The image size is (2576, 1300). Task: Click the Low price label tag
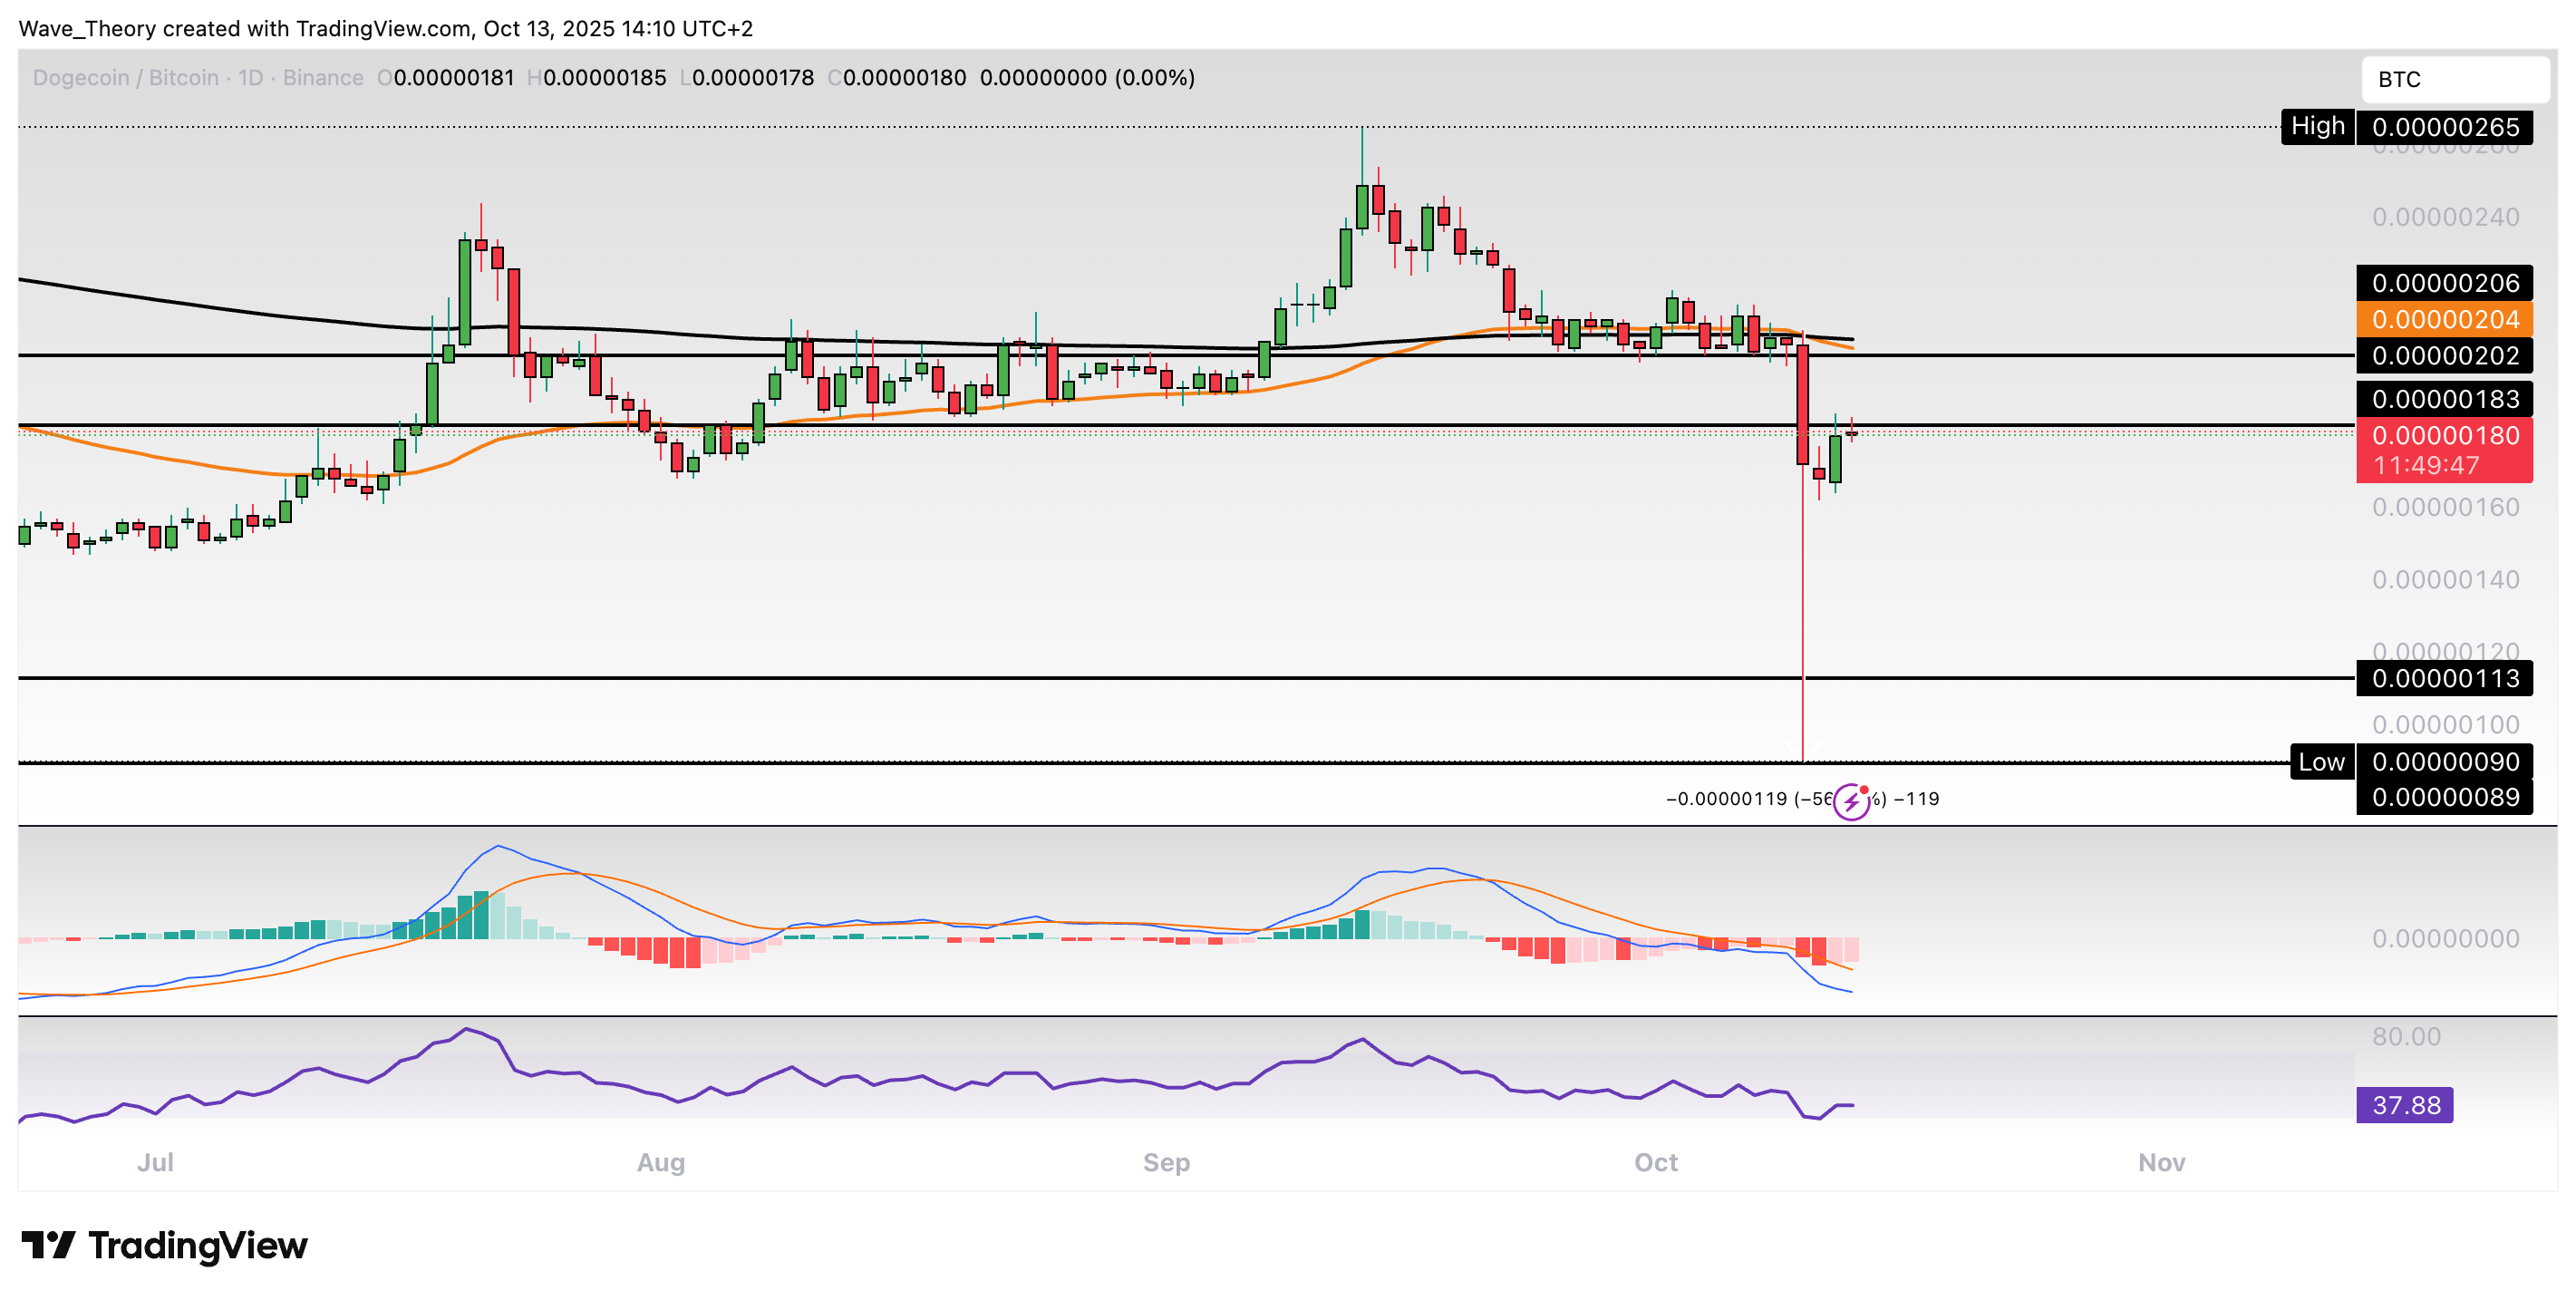tap(2320, 762)
